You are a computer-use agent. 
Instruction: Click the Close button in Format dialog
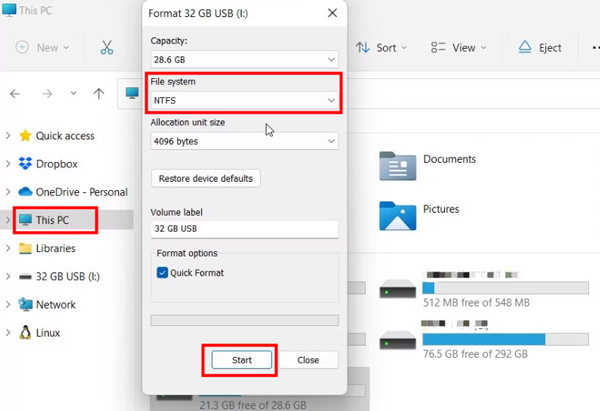[308, 360]
